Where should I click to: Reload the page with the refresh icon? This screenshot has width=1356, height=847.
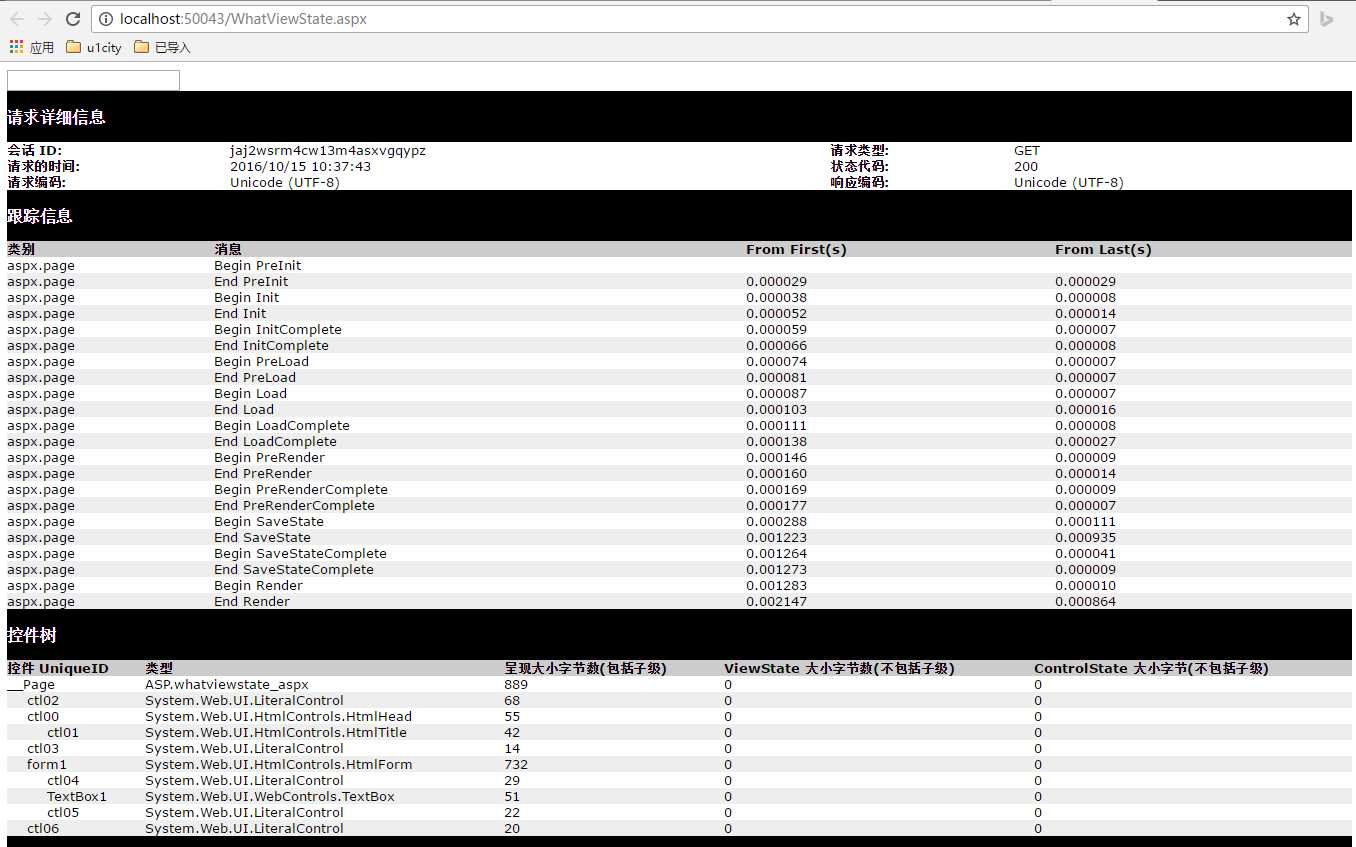click(x=73, y=19)
